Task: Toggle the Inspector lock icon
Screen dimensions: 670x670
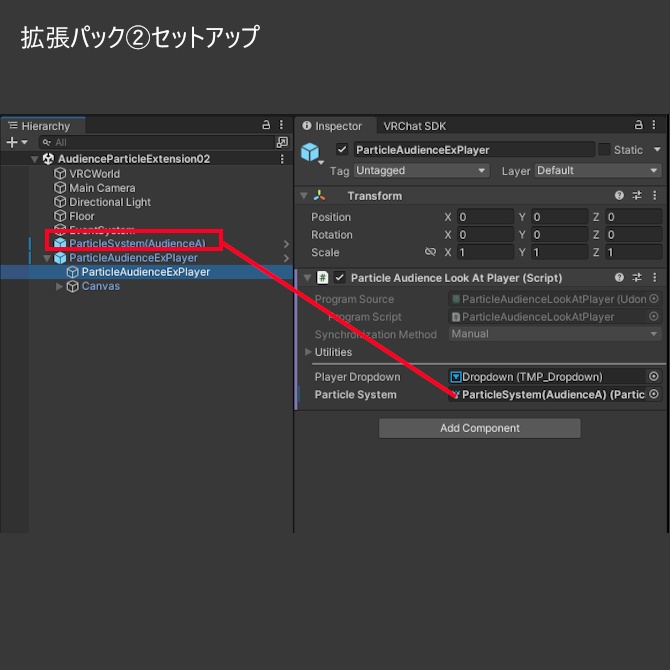Action: [x=638, y=125]
